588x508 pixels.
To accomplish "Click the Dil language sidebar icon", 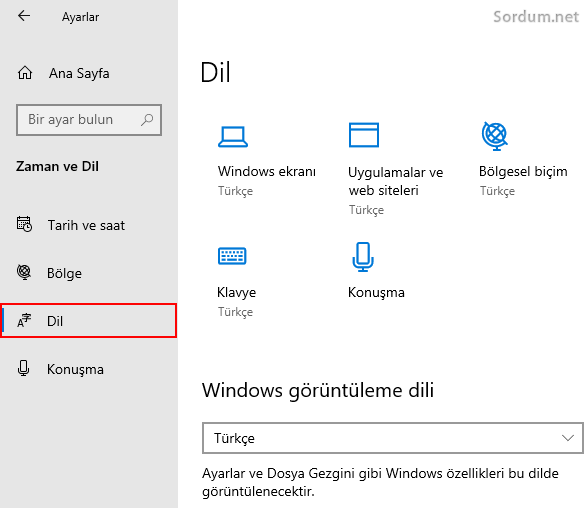I will [24, 321].
